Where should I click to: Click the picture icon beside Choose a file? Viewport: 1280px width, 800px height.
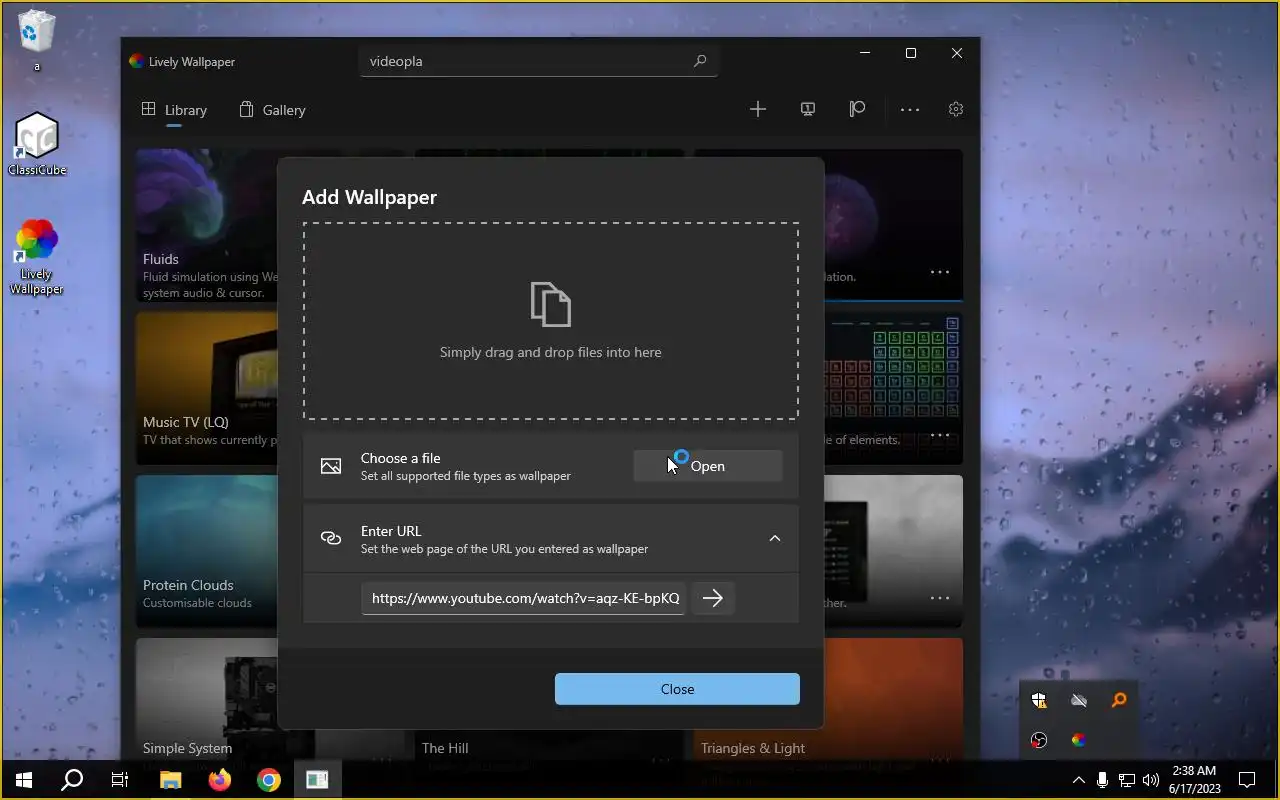(x=331, y=466)
